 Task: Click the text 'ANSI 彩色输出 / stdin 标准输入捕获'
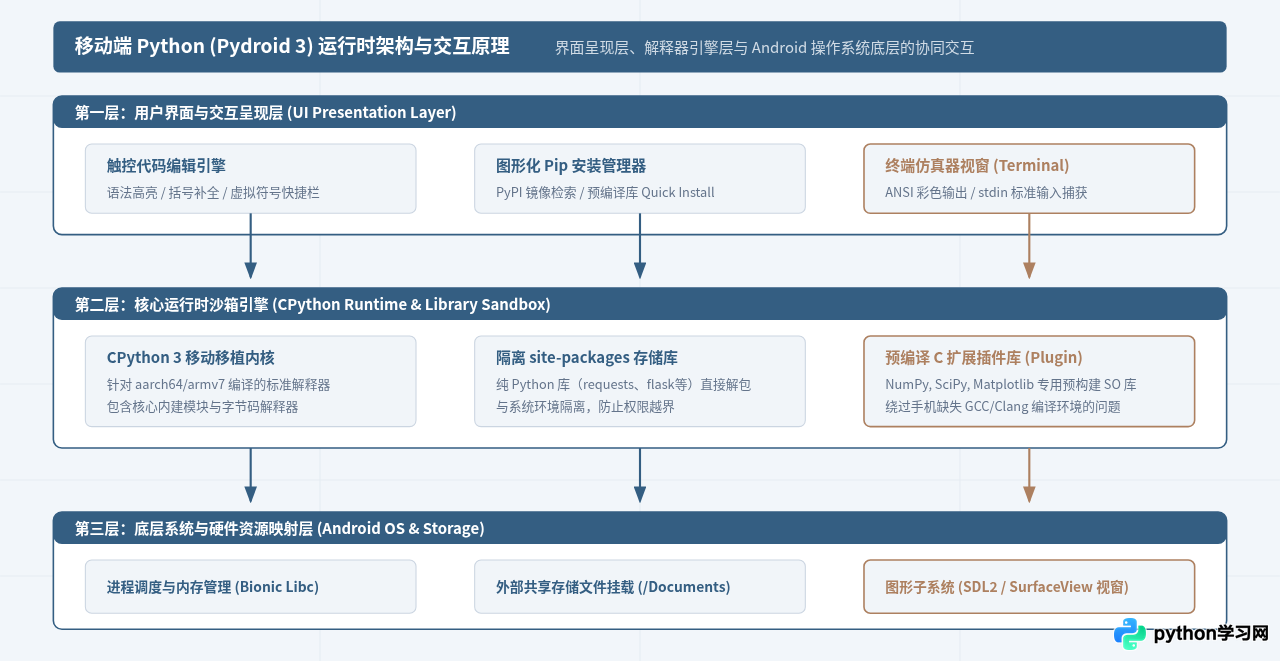click(x=986, y=192)
